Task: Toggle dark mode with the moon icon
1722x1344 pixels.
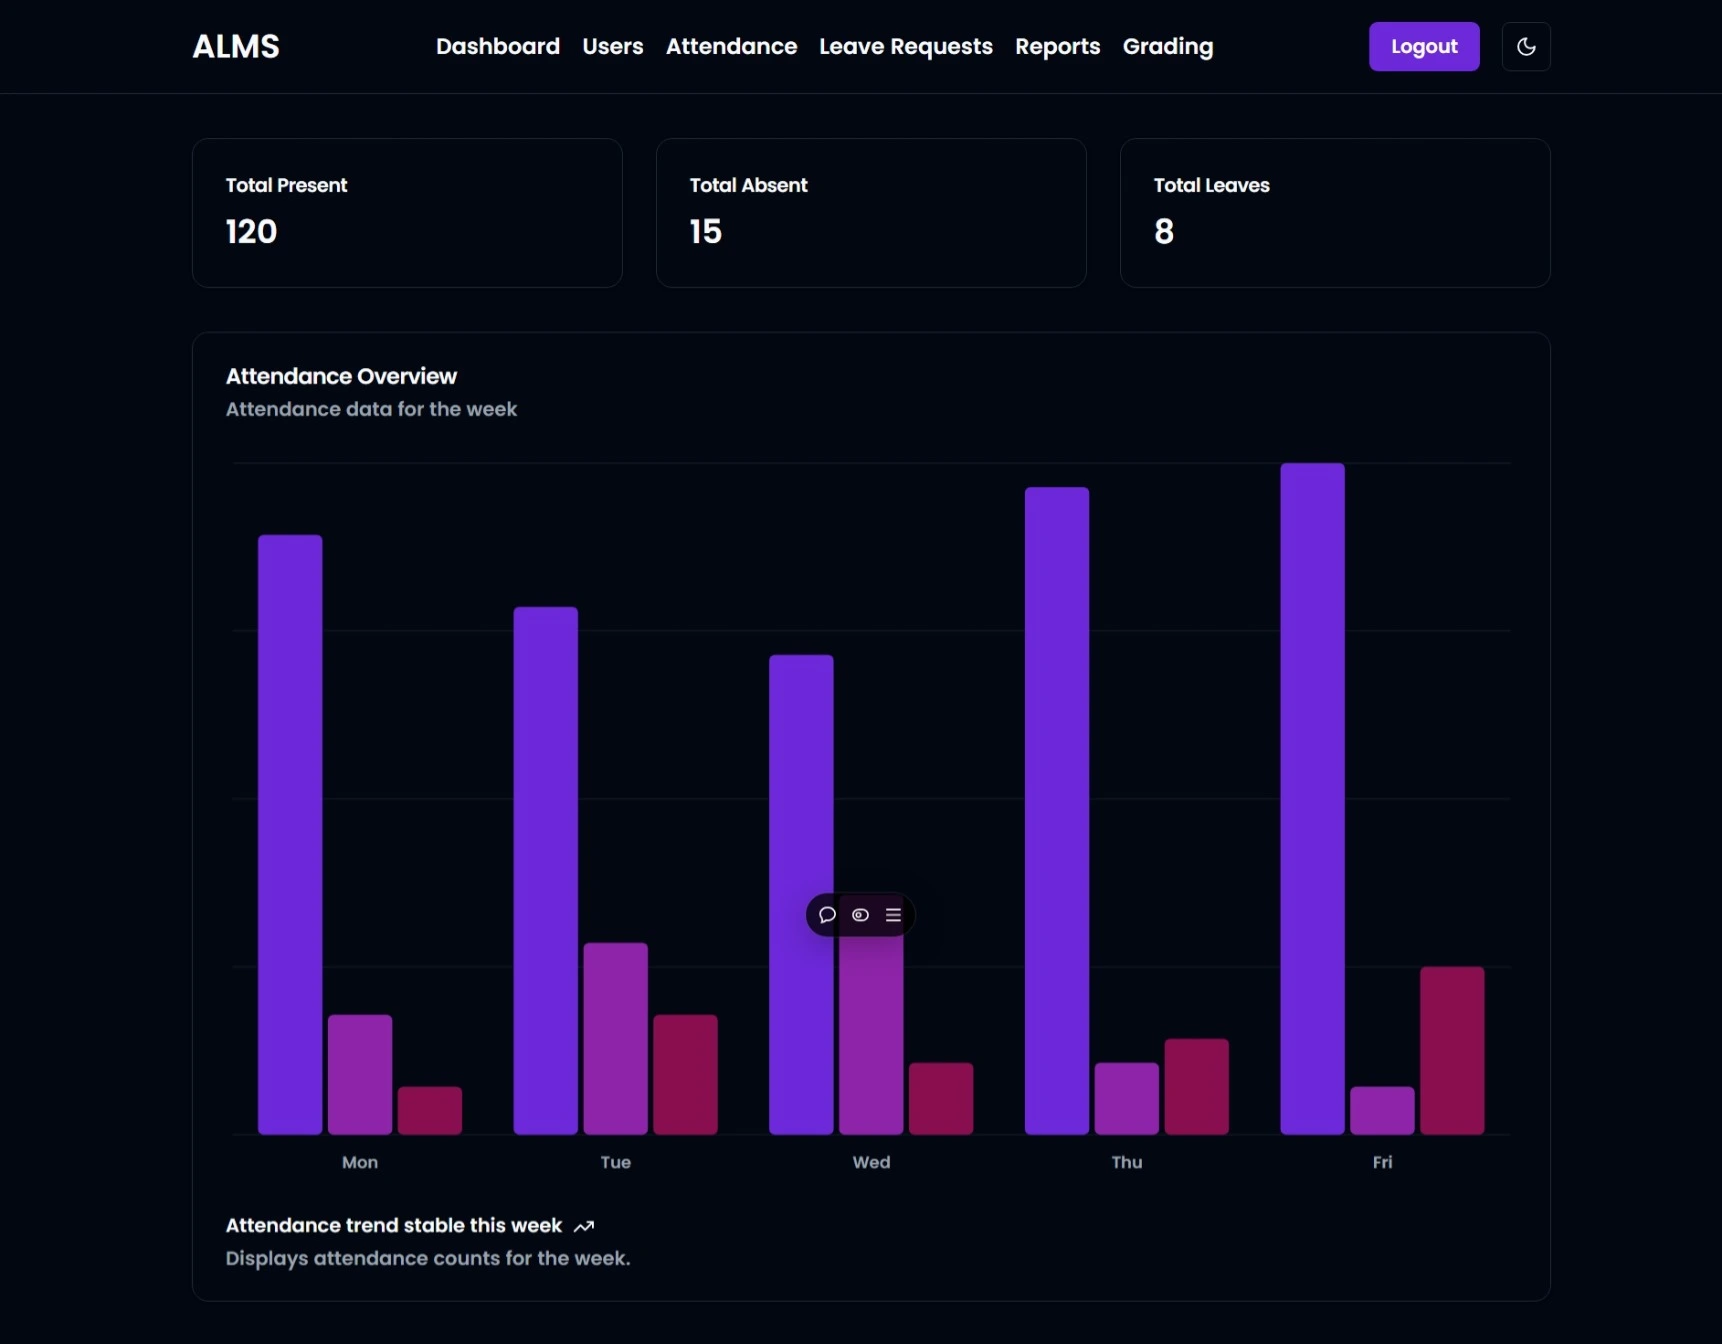Action: coord(1525,47)
